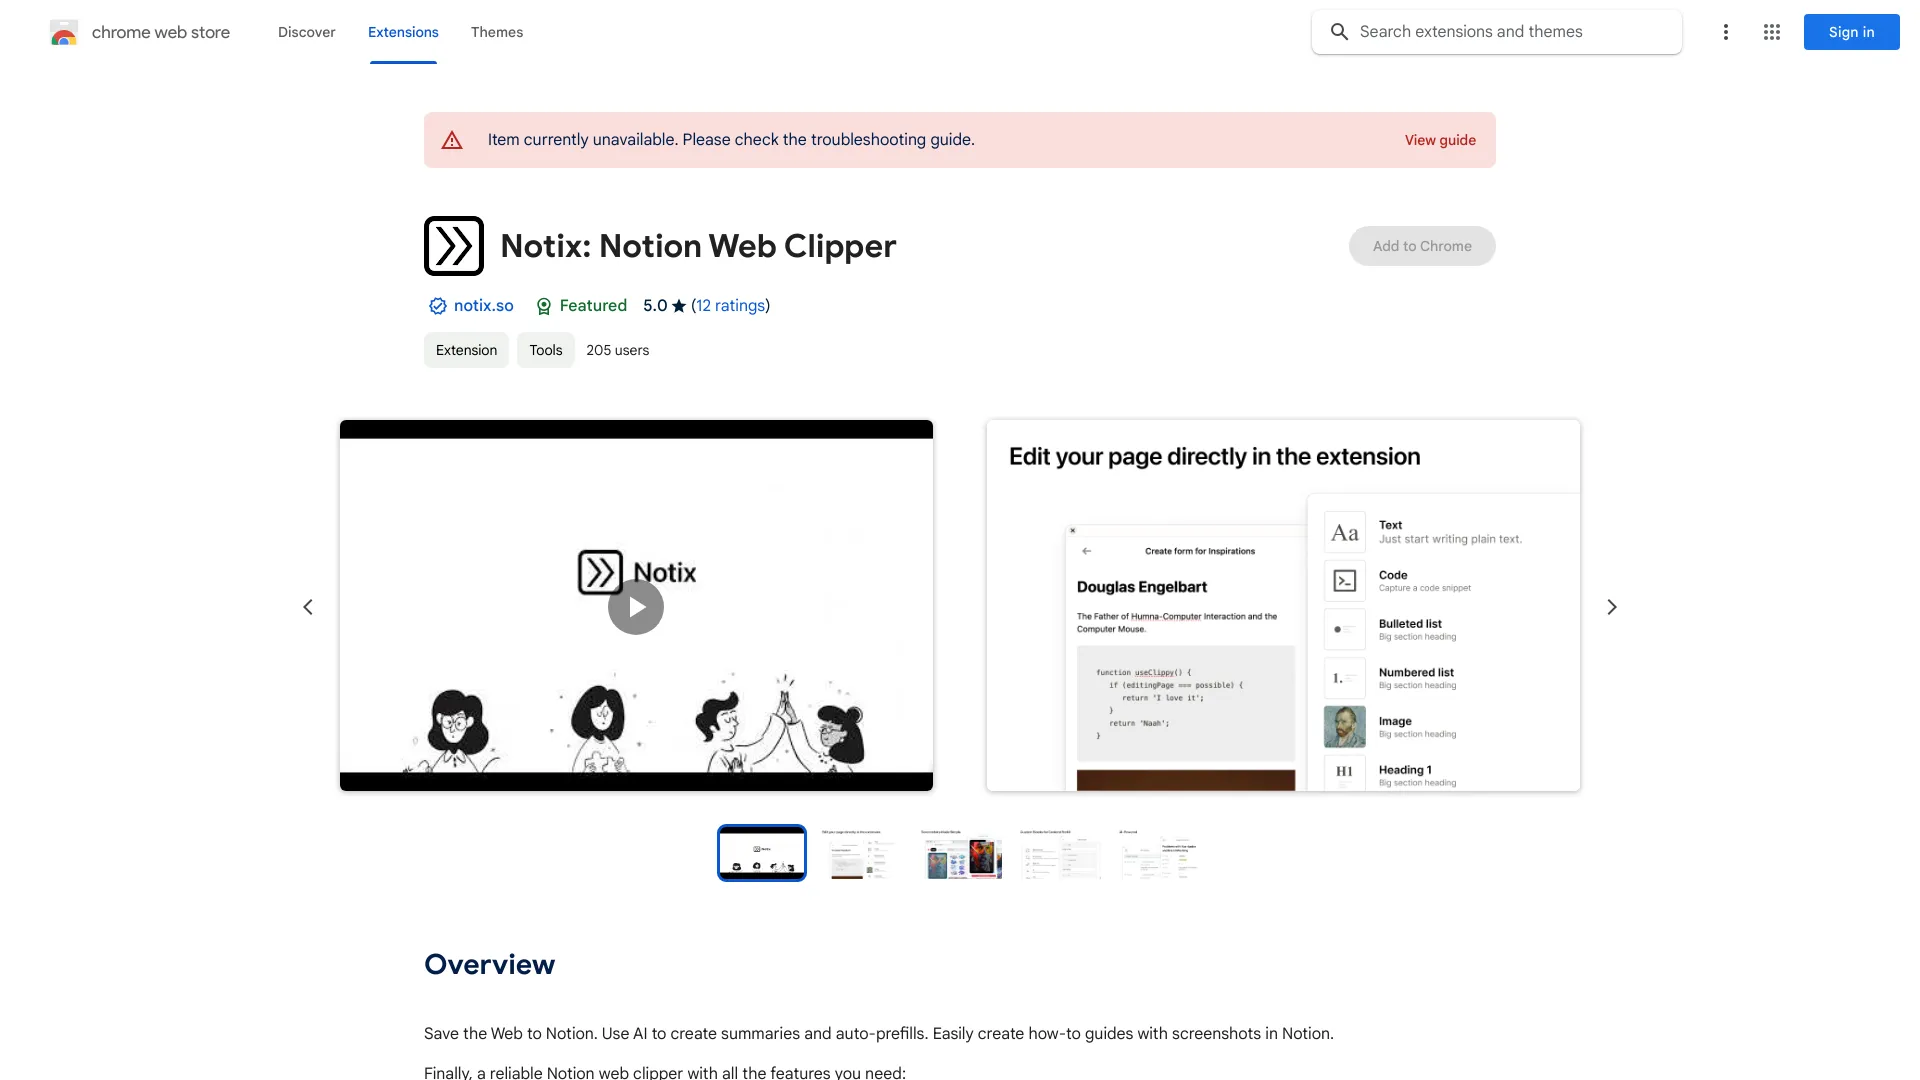Click the right navigation chevron arrow
This screenshot has width=1920, height=1080.
(x=1611, y=607)
